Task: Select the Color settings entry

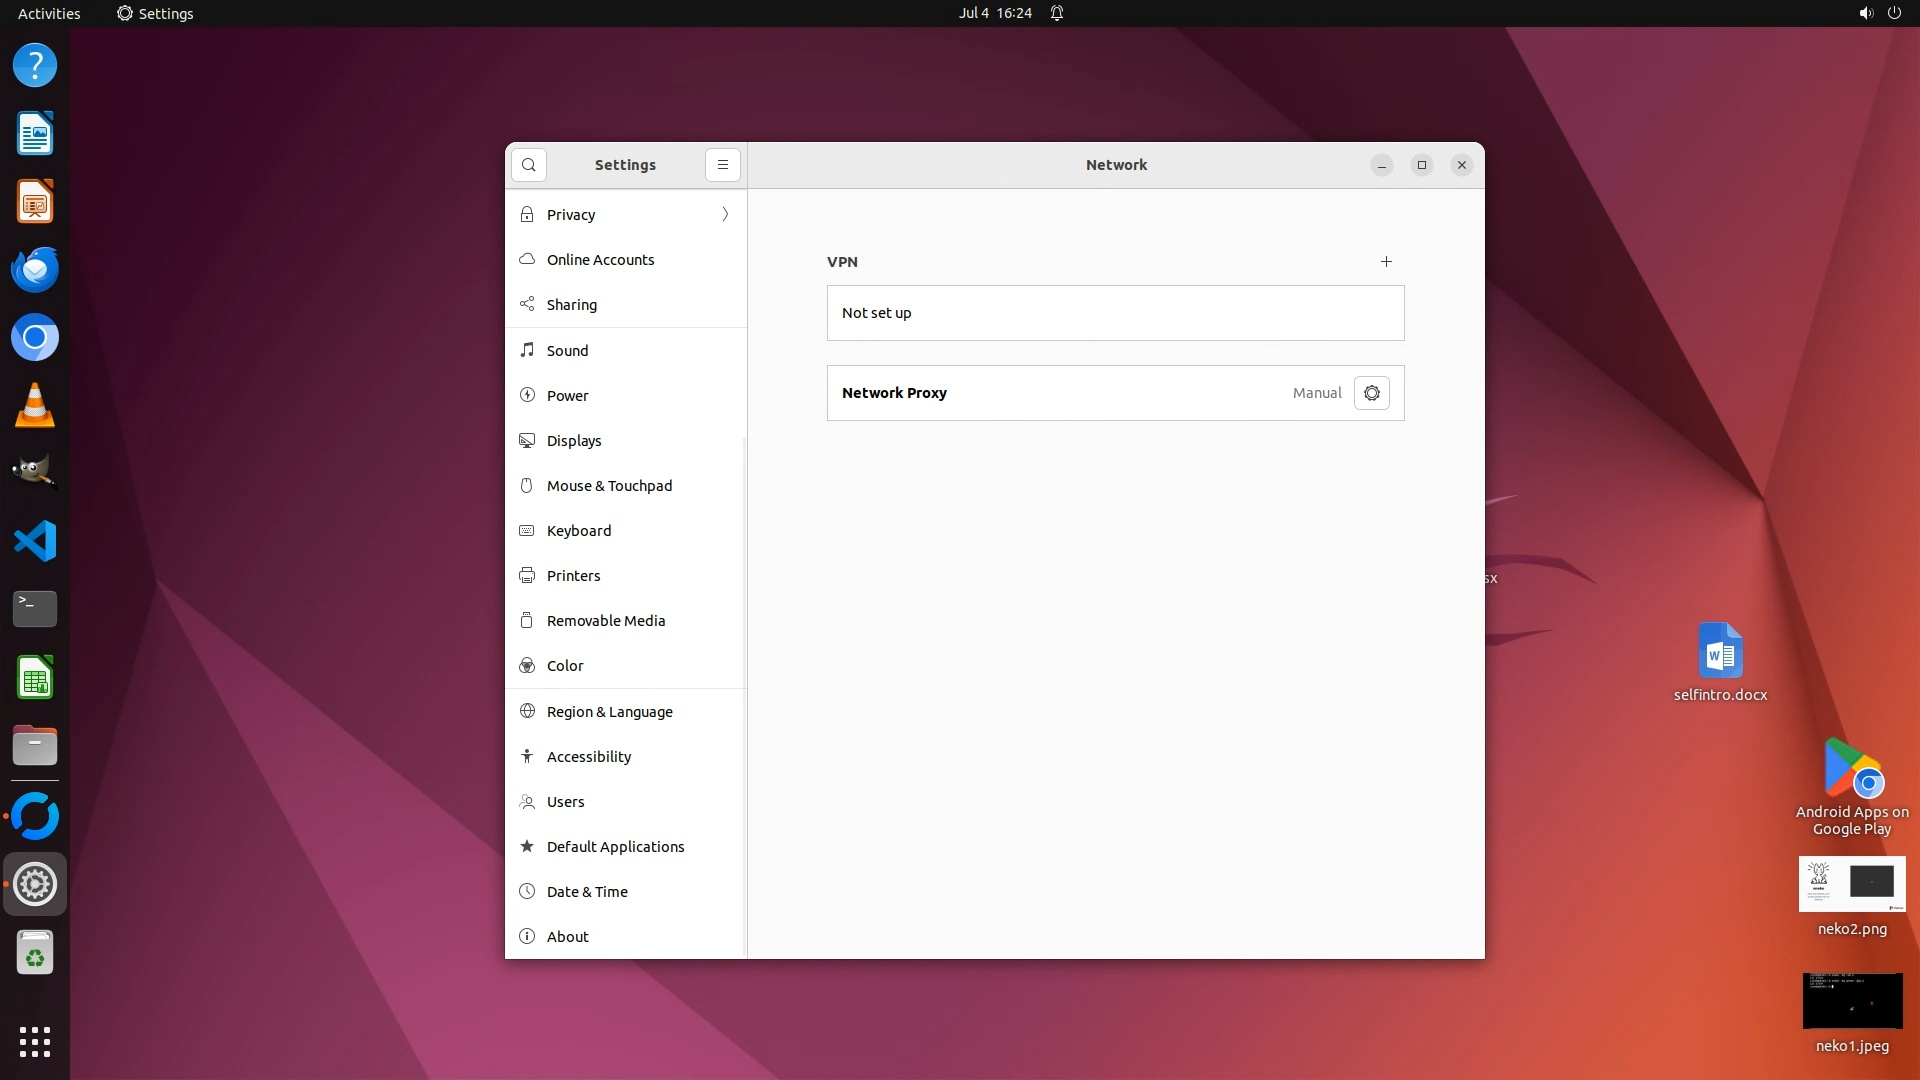Action: (x=565, y=666)
